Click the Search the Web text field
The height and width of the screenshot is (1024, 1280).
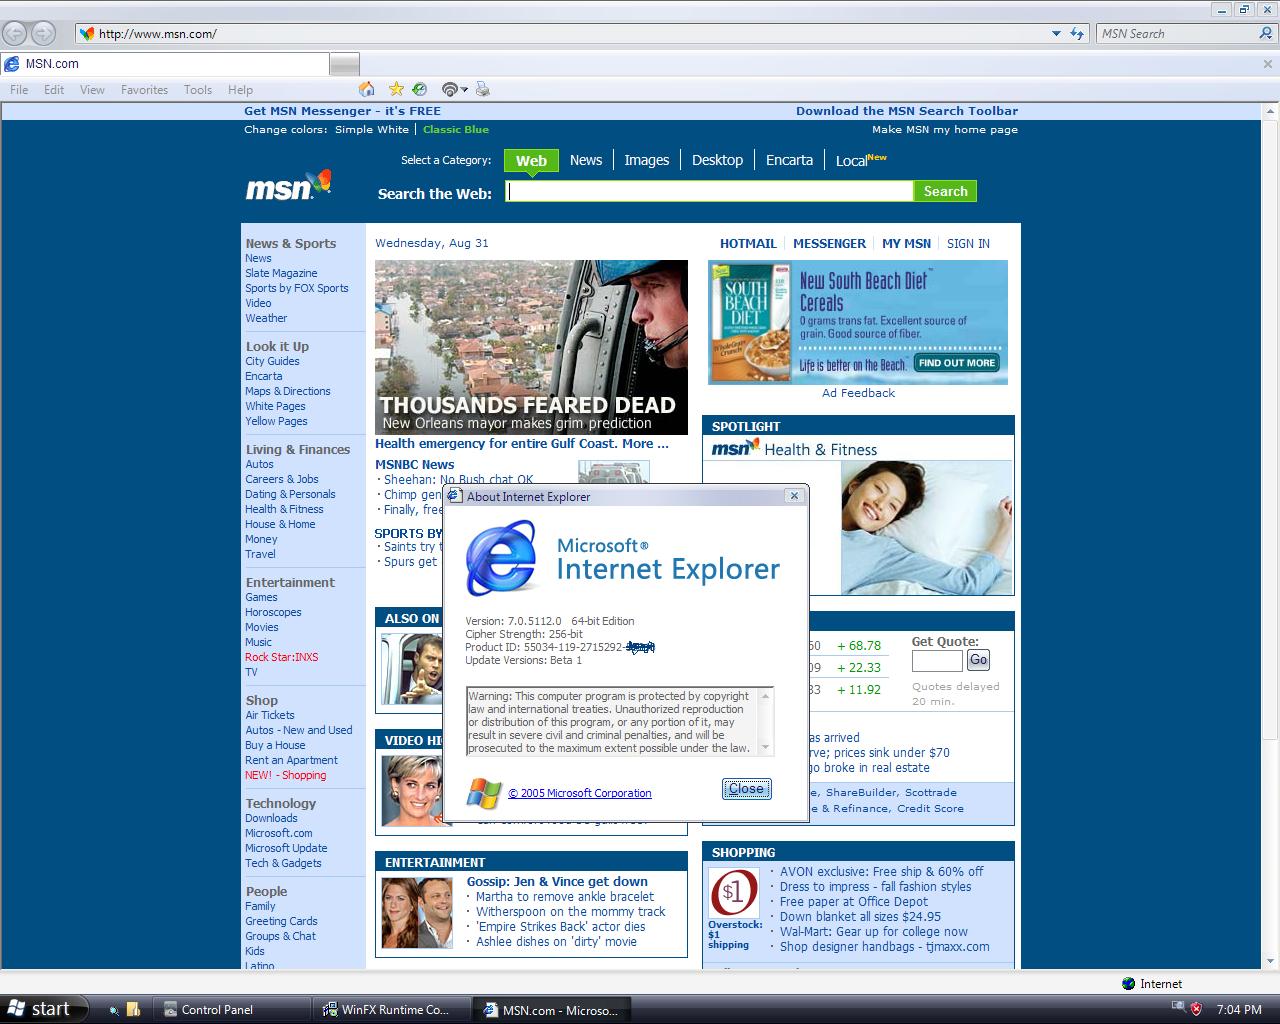pos(709,191)
